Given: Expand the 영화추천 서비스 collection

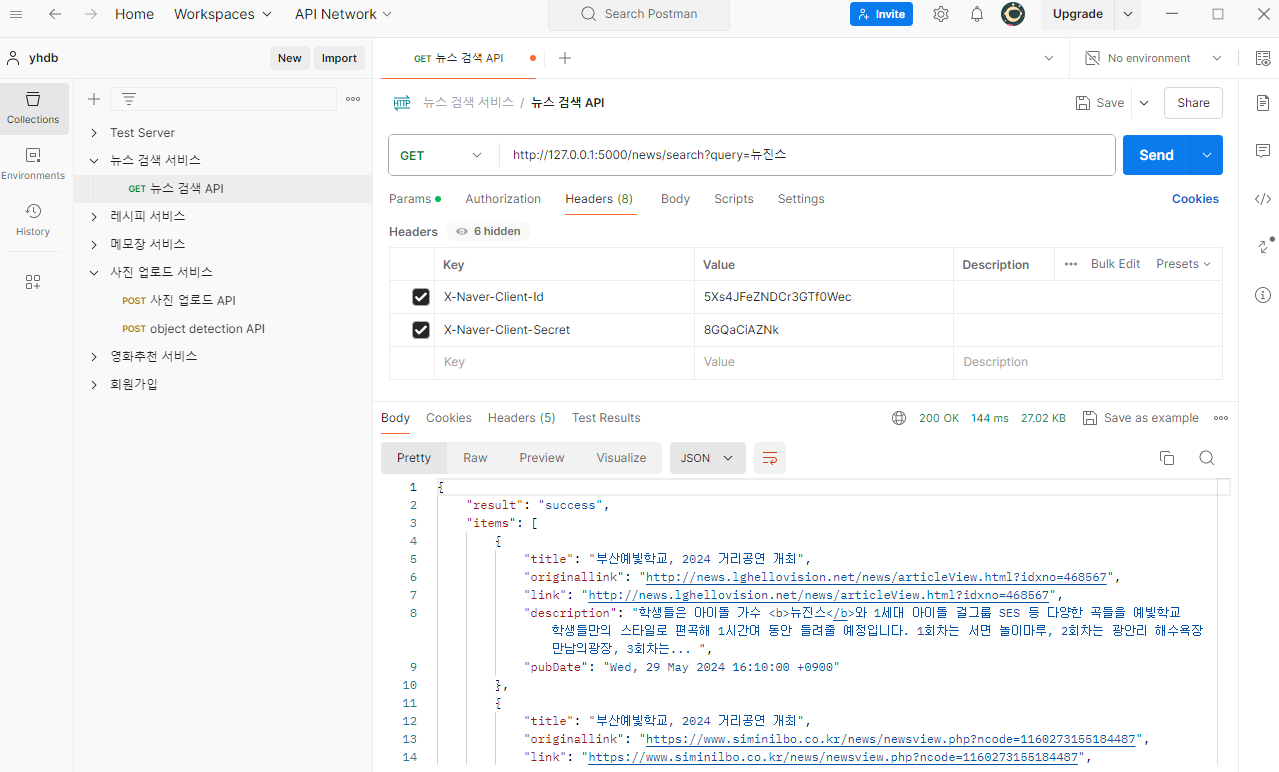Looking at the screenshot, I should 94,357.
